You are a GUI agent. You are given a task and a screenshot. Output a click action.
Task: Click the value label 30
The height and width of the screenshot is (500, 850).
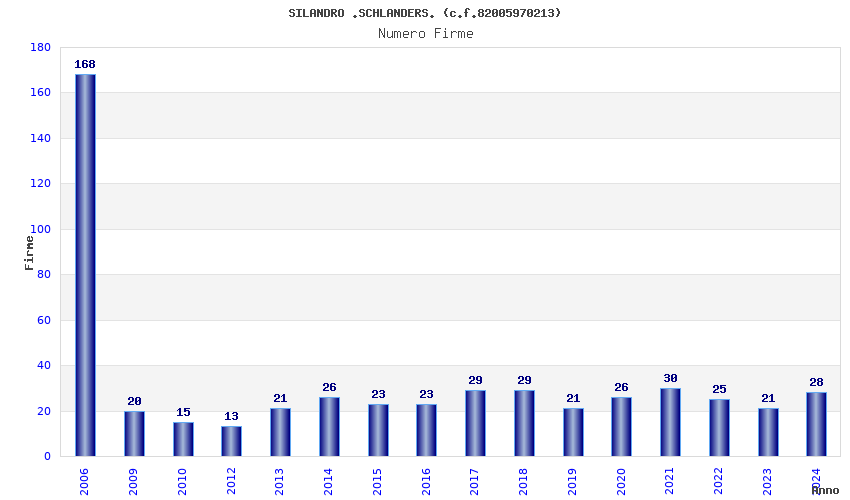[x=670, y=379]
